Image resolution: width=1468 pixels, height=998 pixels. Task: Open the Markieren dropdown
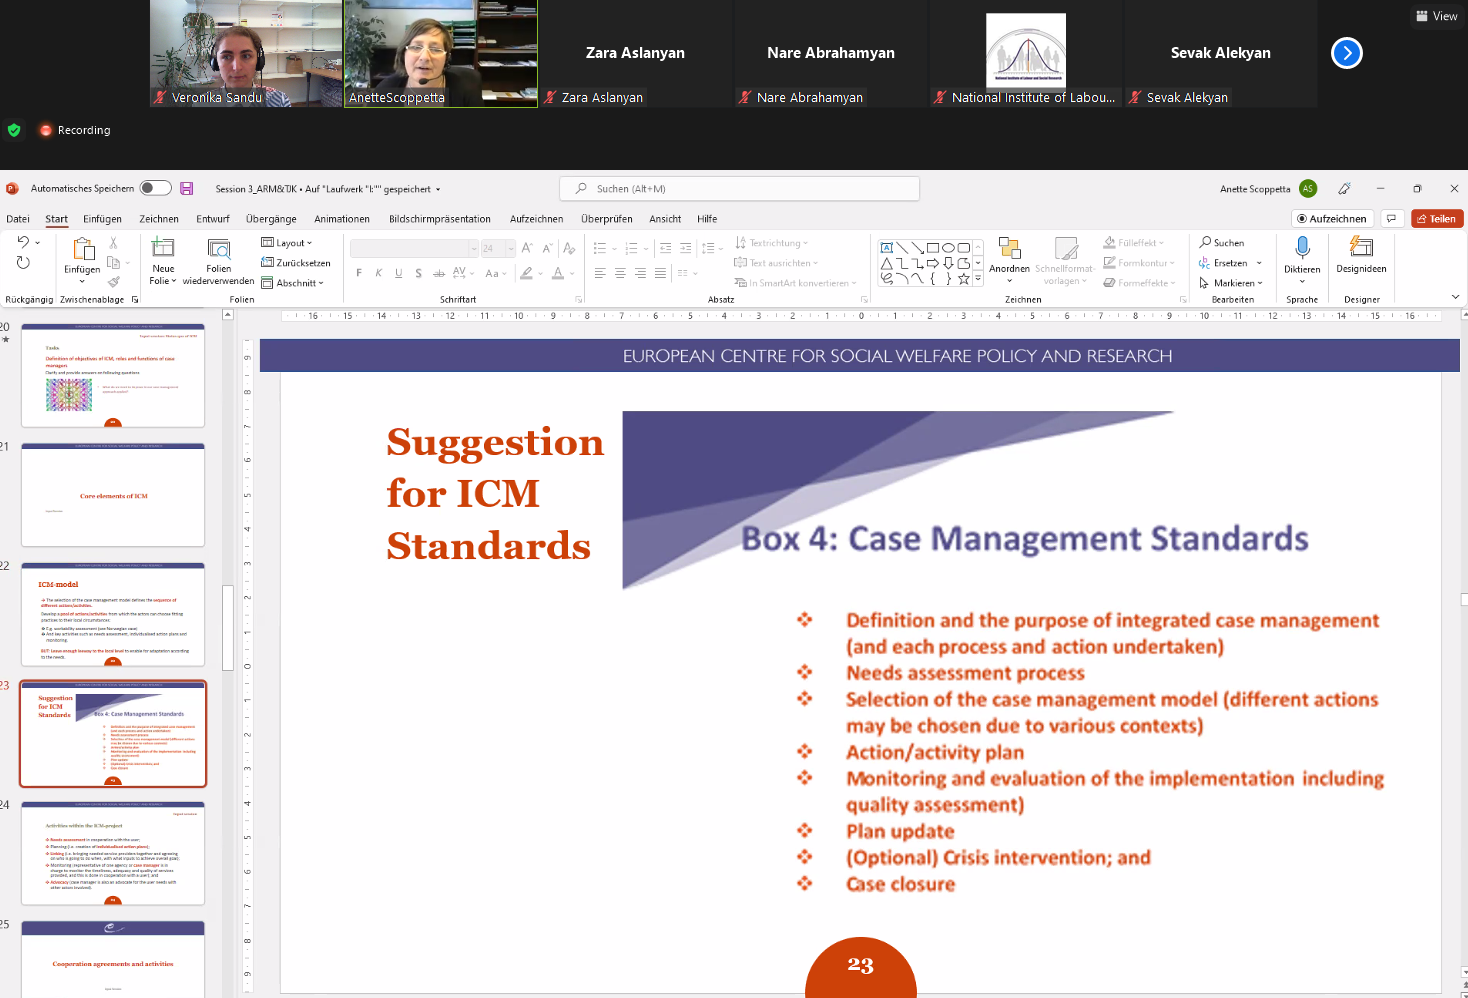pyautogui.click(x=1232, y=283)
